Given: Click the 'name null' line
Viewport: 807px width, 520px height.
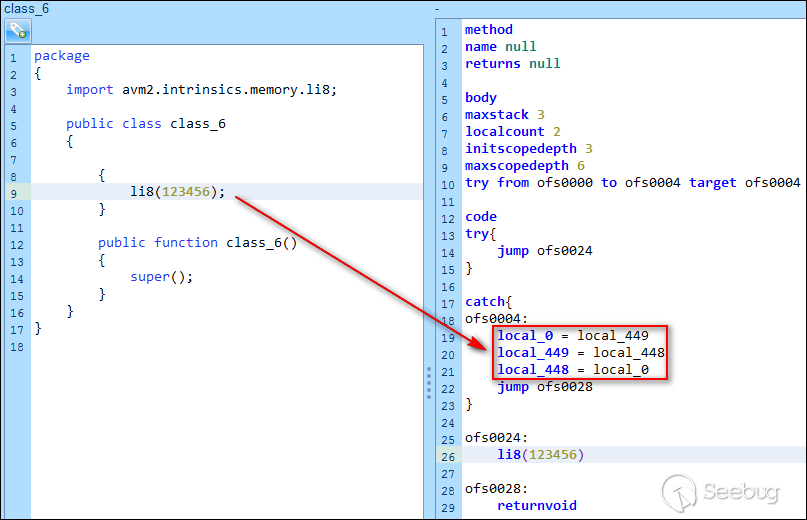Looking at the screenshot, I should [x=500, y=47].
